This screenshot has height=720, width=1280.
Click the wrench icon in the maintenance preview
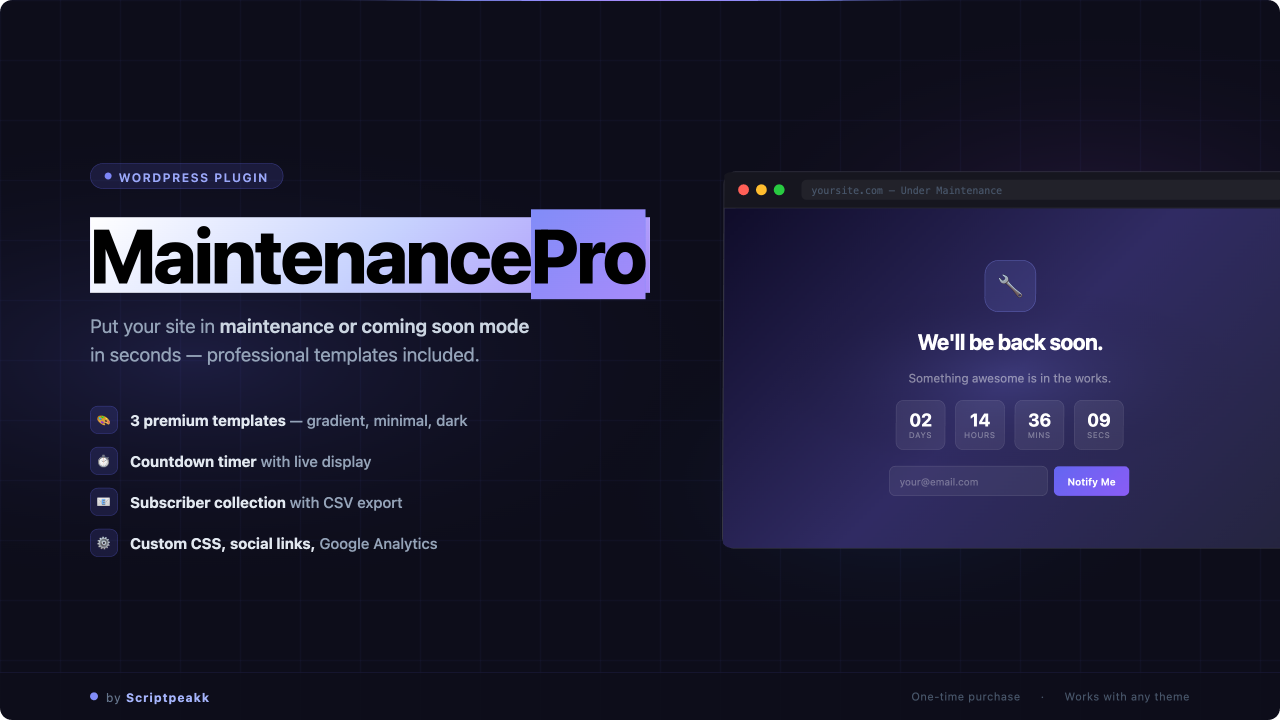point(1010,286)
